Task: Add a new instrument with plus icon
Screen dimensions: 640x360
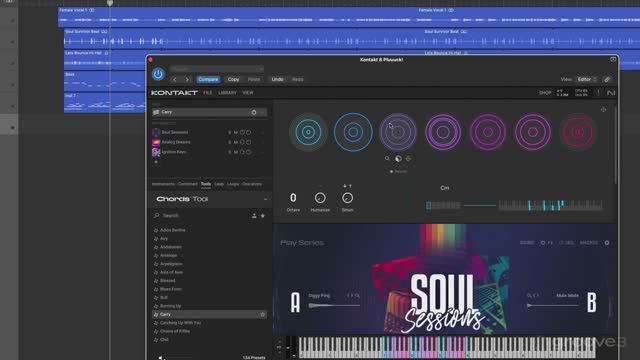Action: click(156, 162)
